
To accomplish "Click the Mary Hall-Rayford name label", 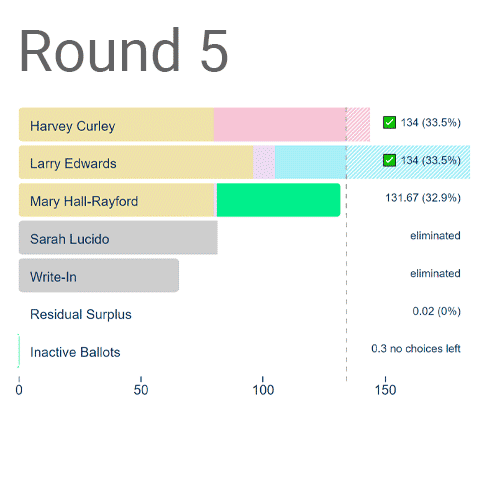I will click(84, 201).
